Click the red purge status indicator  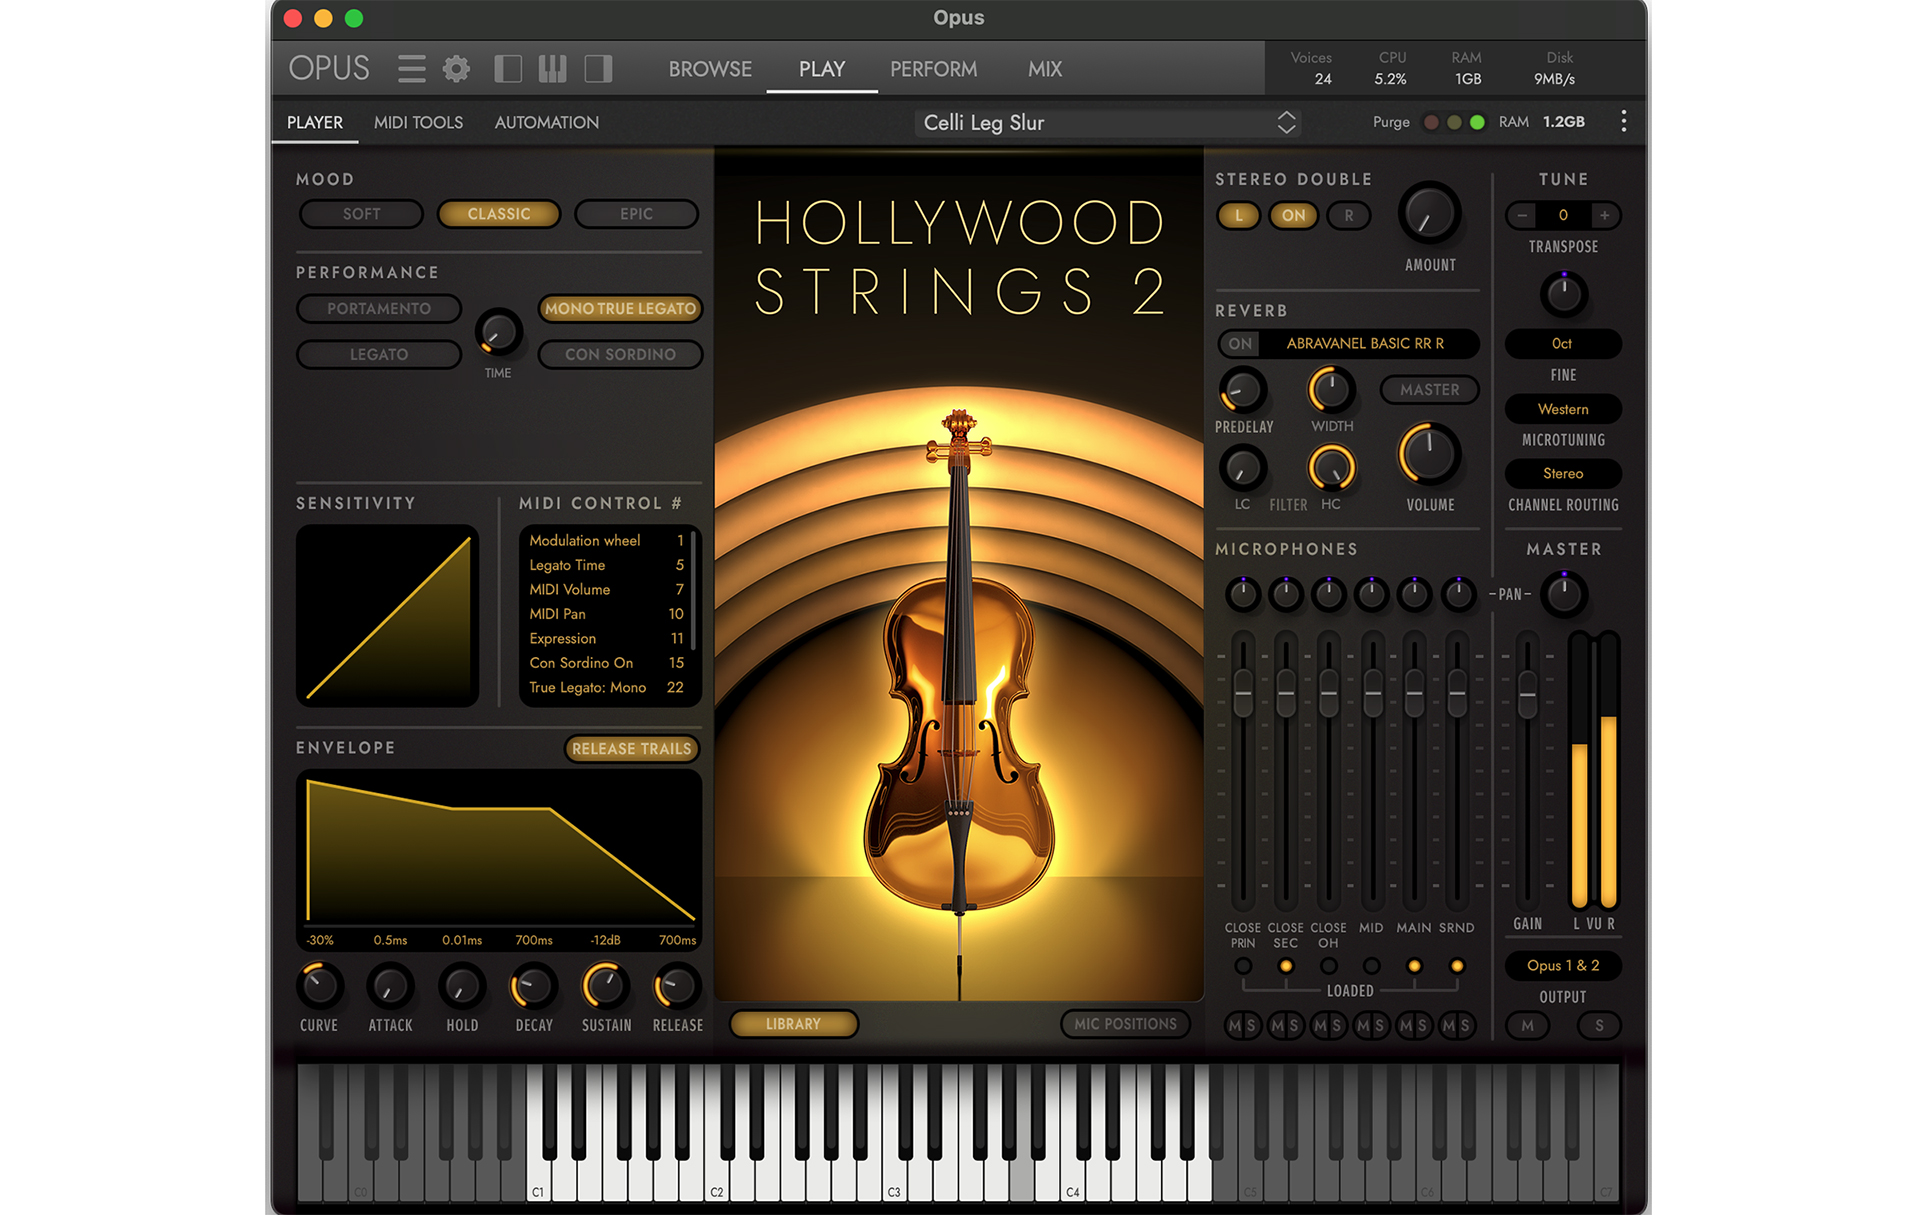(x=1431, y=122)
